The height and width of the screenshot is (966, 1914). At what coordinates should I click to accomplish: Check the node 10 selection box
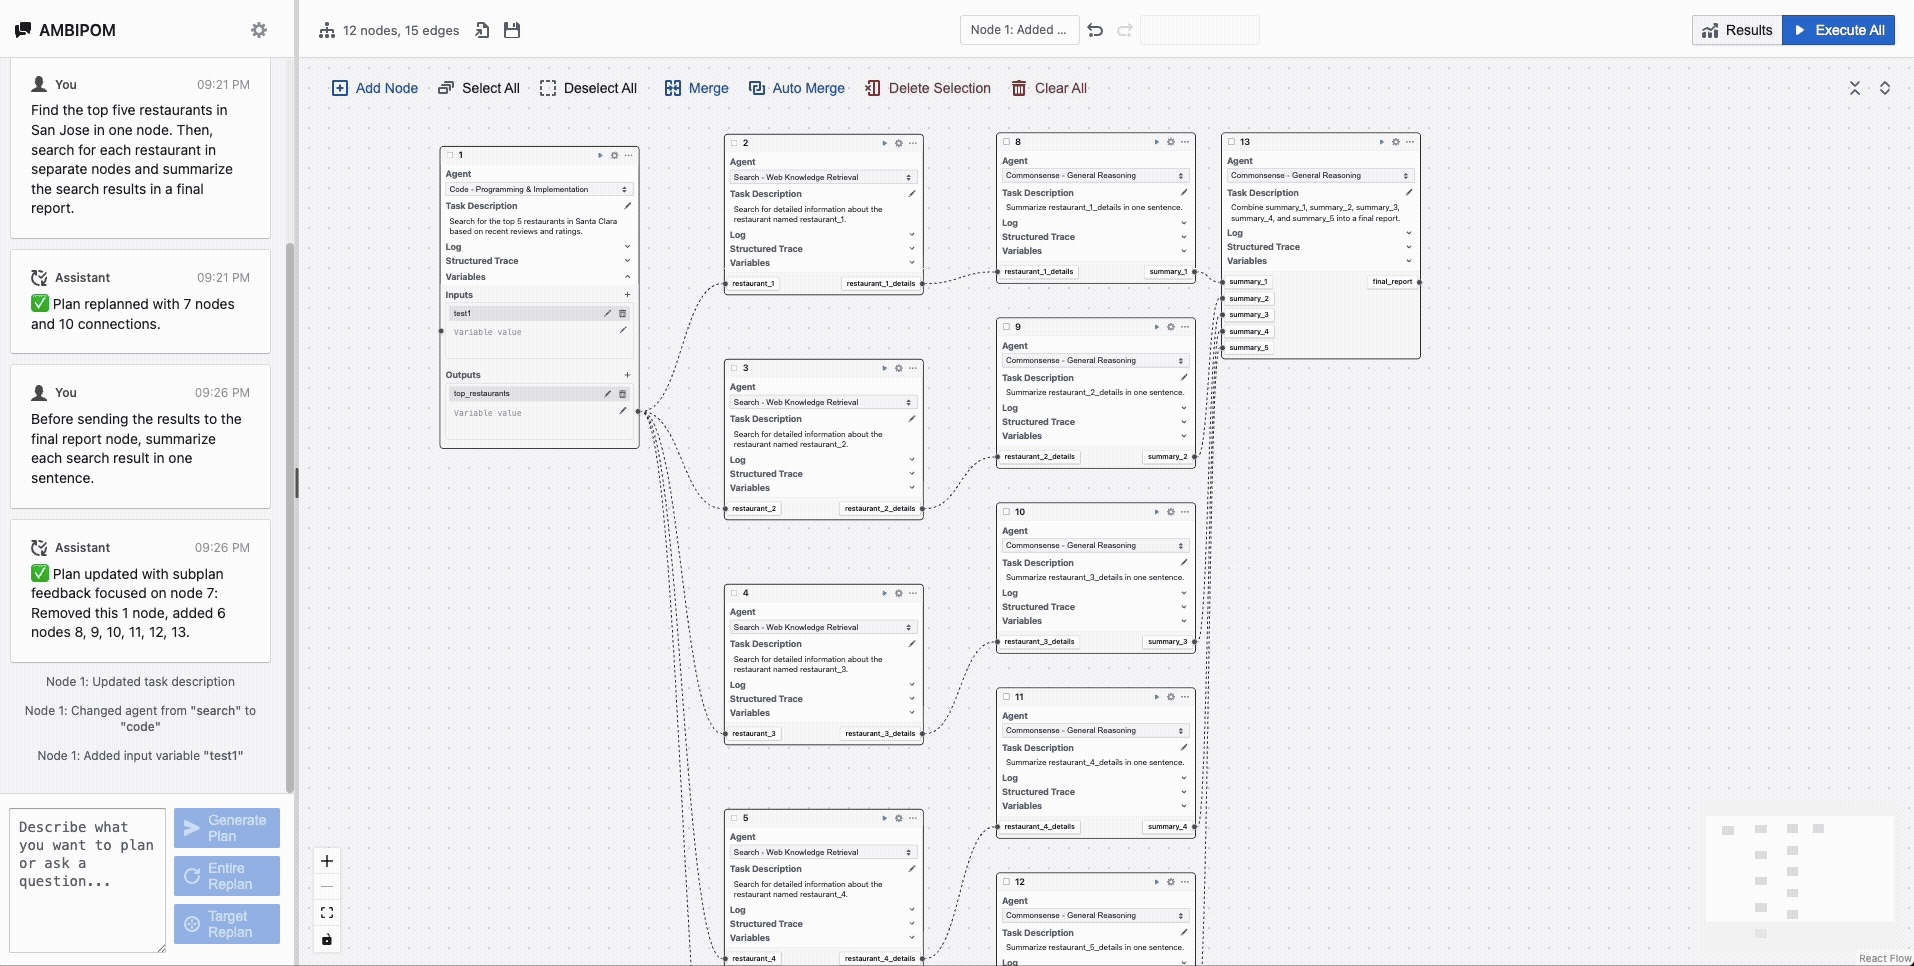1007,512
